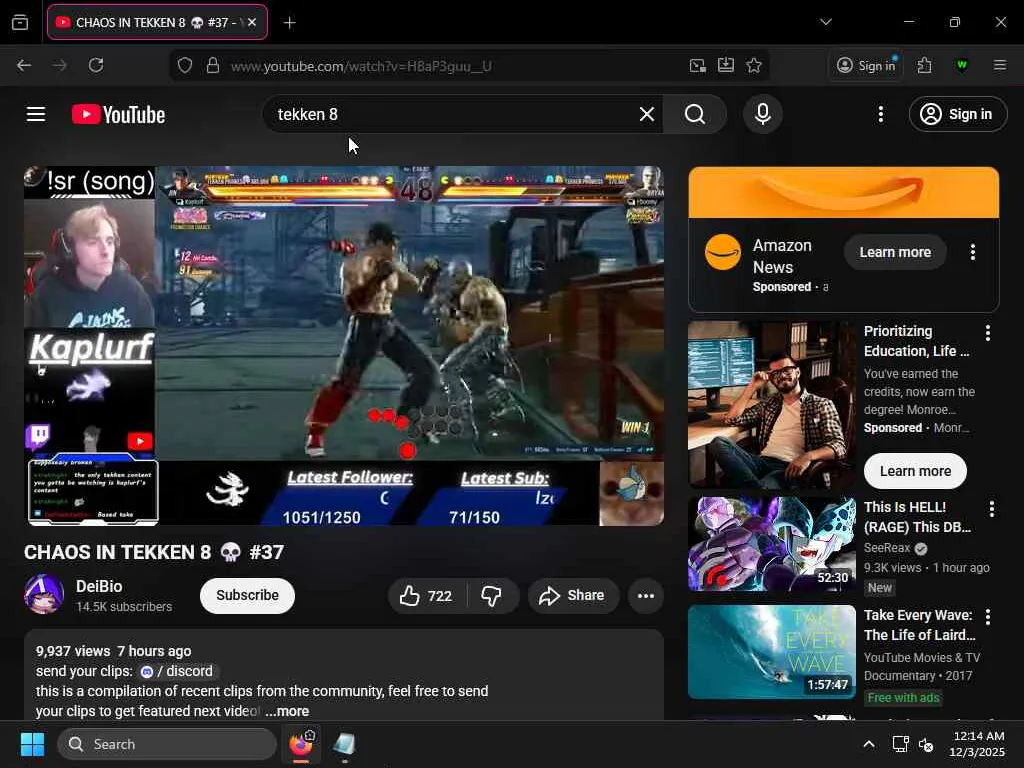
Task: Click the video player to pause
Action: tap(344, 346)
